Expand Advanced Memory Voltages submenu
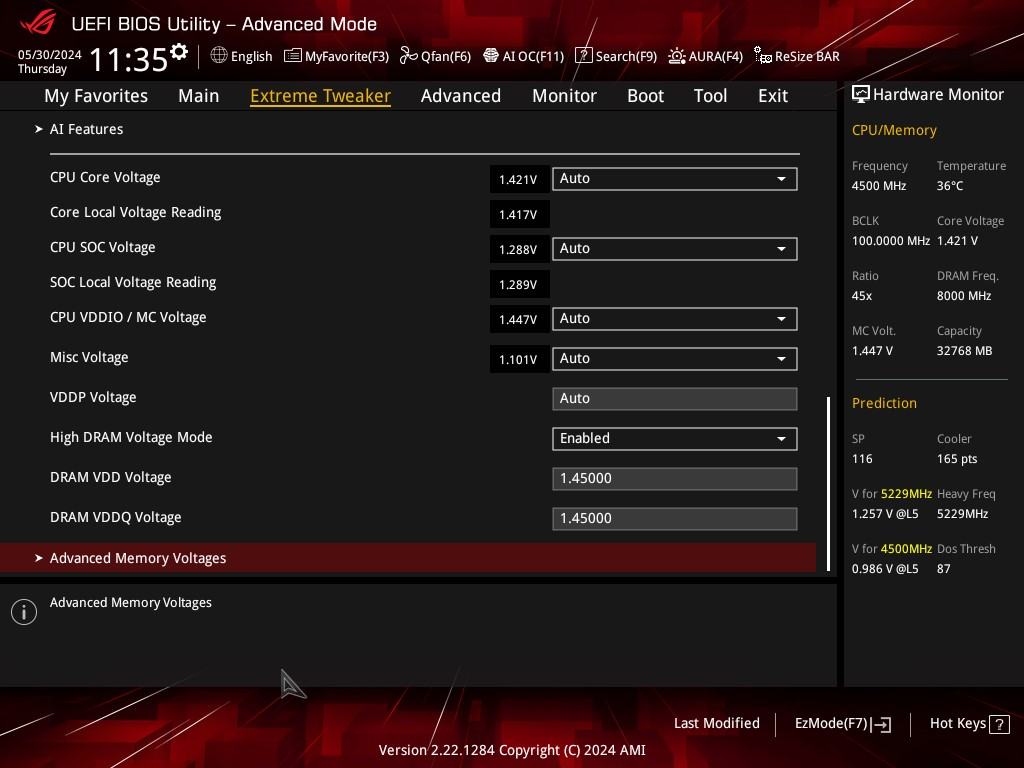This screenshot has width=1024, height=768. (408, 558)
